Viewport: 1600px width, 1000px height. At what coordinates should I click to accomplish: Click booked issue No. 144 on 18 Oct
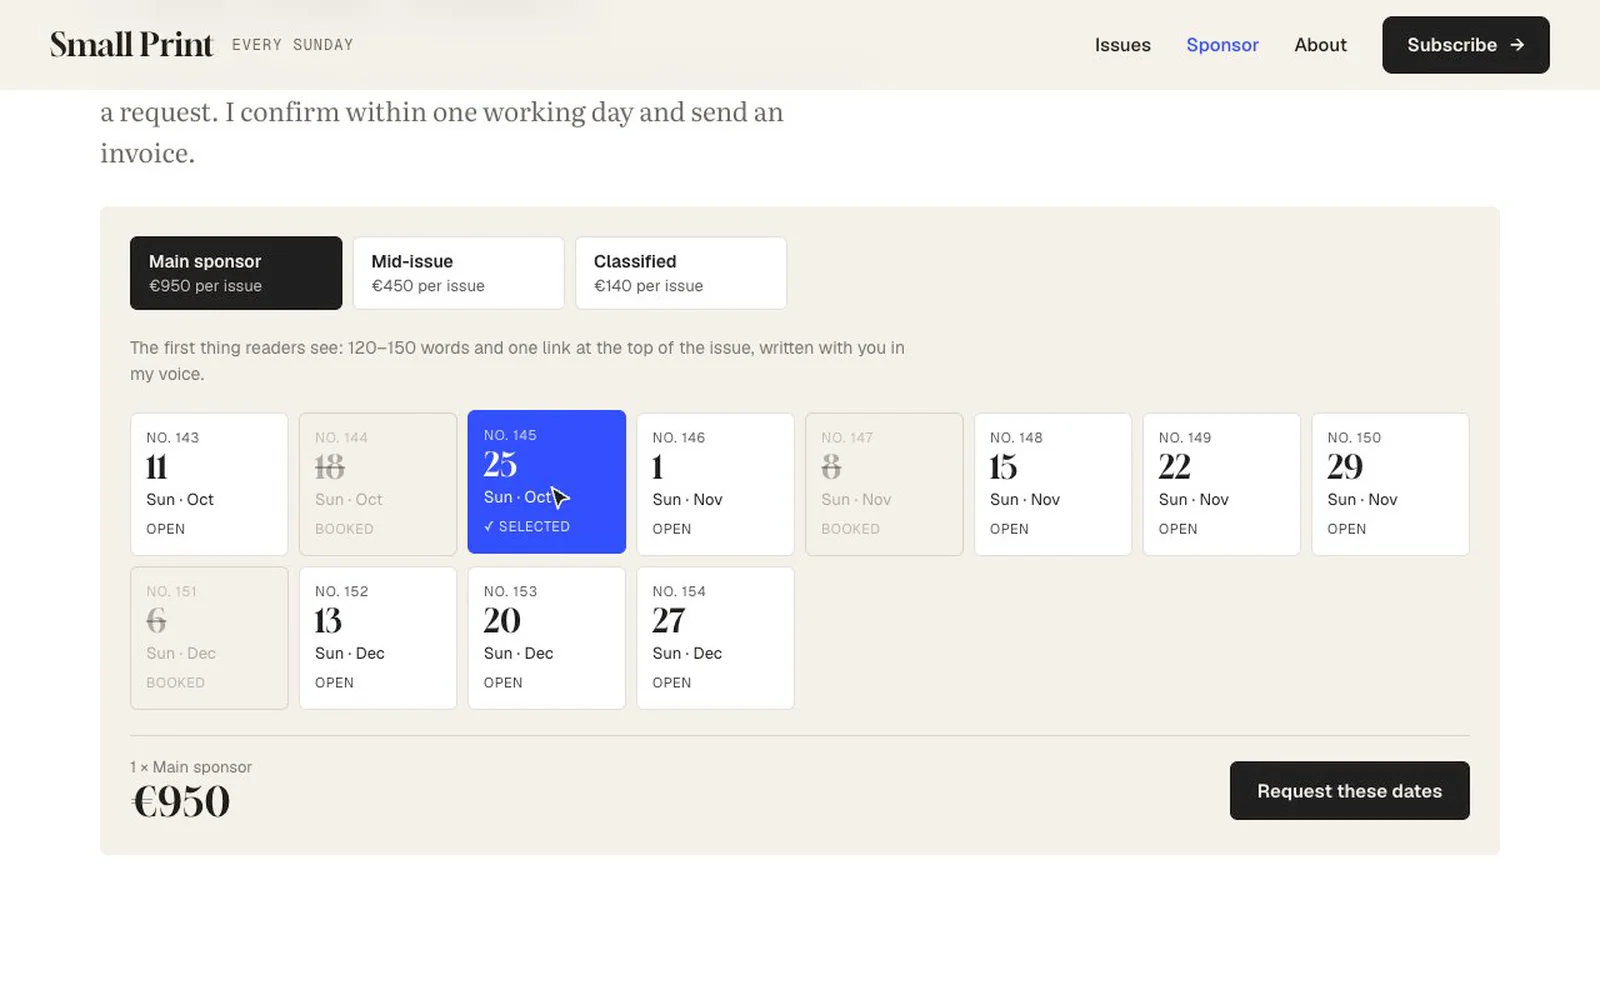[x=378, y=484]
